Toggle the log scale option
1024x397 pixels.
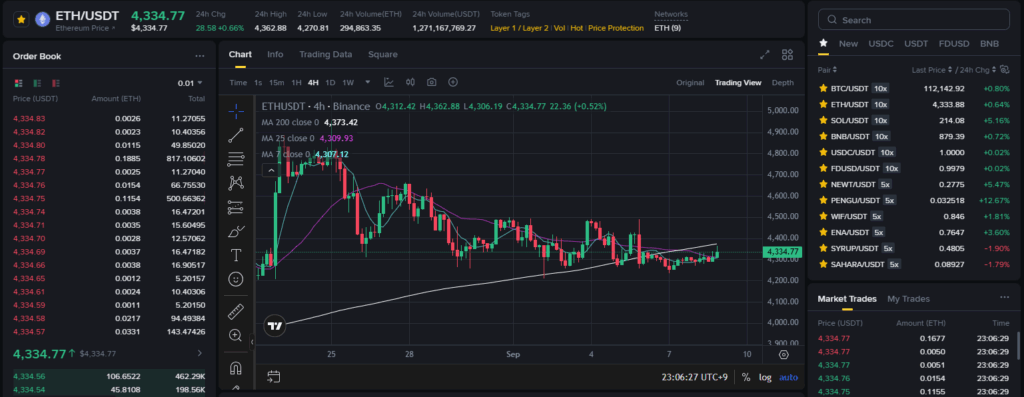(765, 377)
